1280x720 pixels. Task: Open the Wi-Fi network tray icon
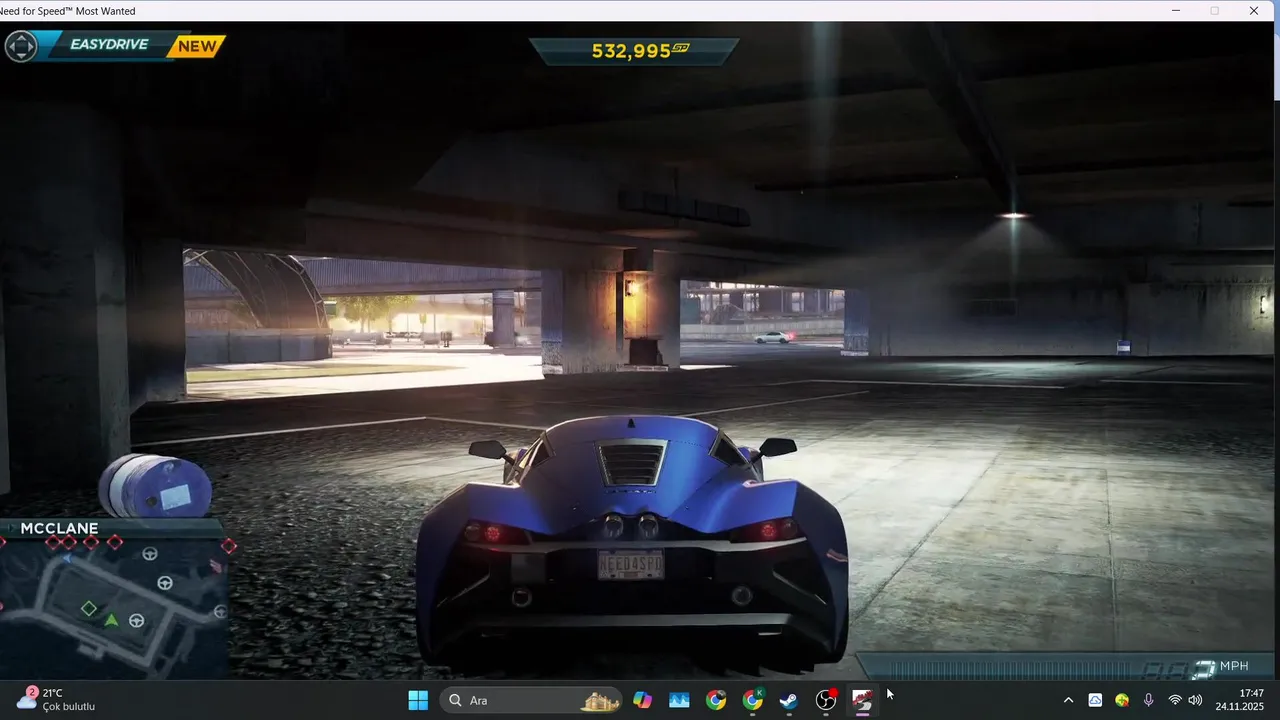[x=1175, y=700]
